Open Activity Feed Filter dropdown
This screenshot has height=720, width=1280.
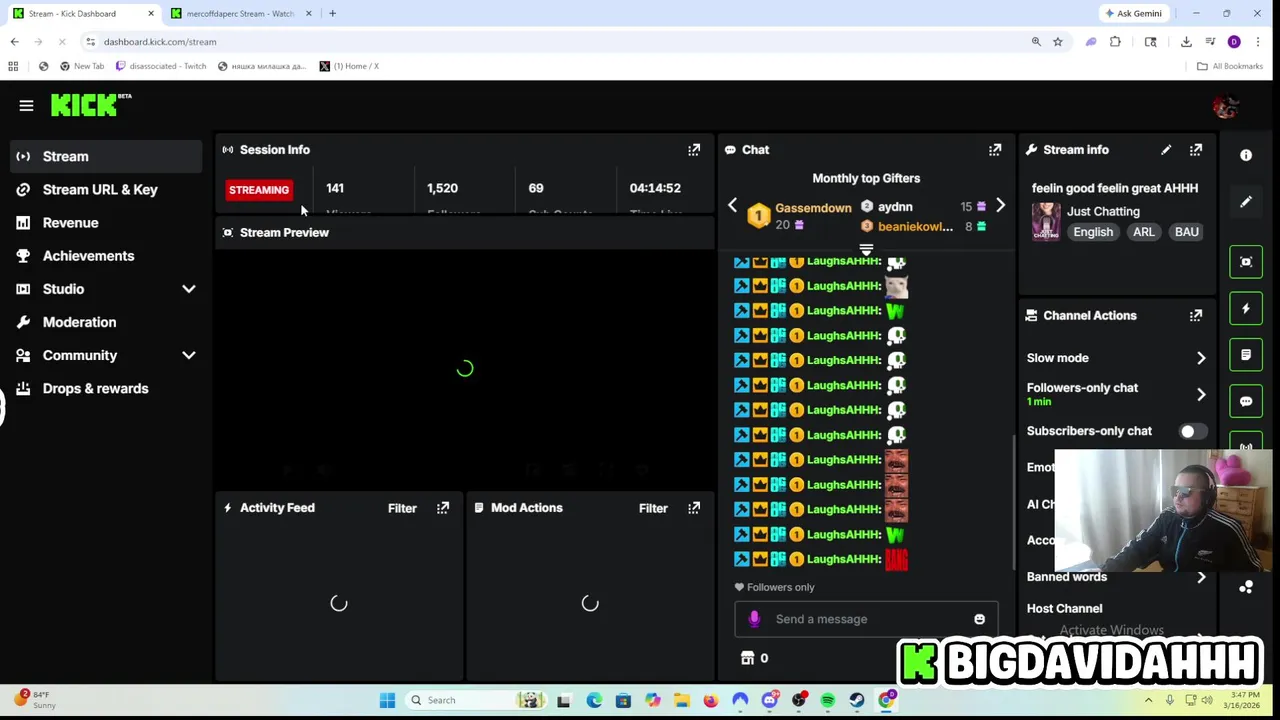tap(402, 508)
